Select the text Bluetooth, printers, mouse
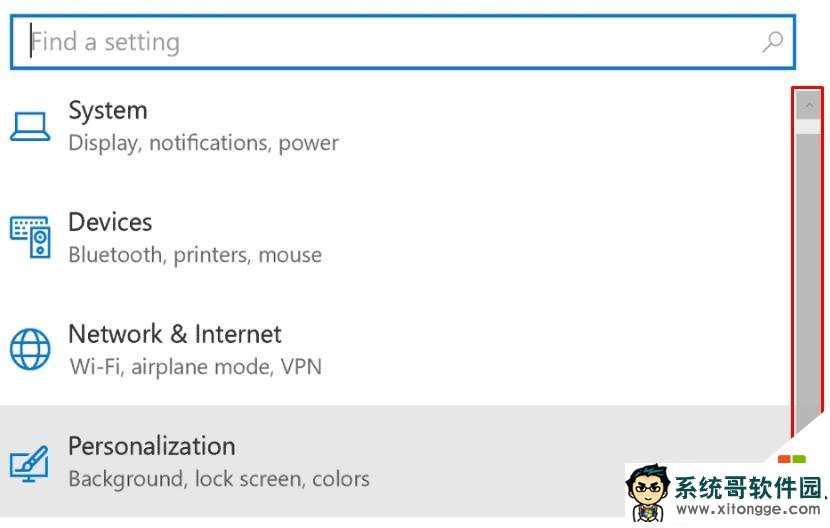Image resolution: width=830 pixels, height=528 pixels. 195,255
